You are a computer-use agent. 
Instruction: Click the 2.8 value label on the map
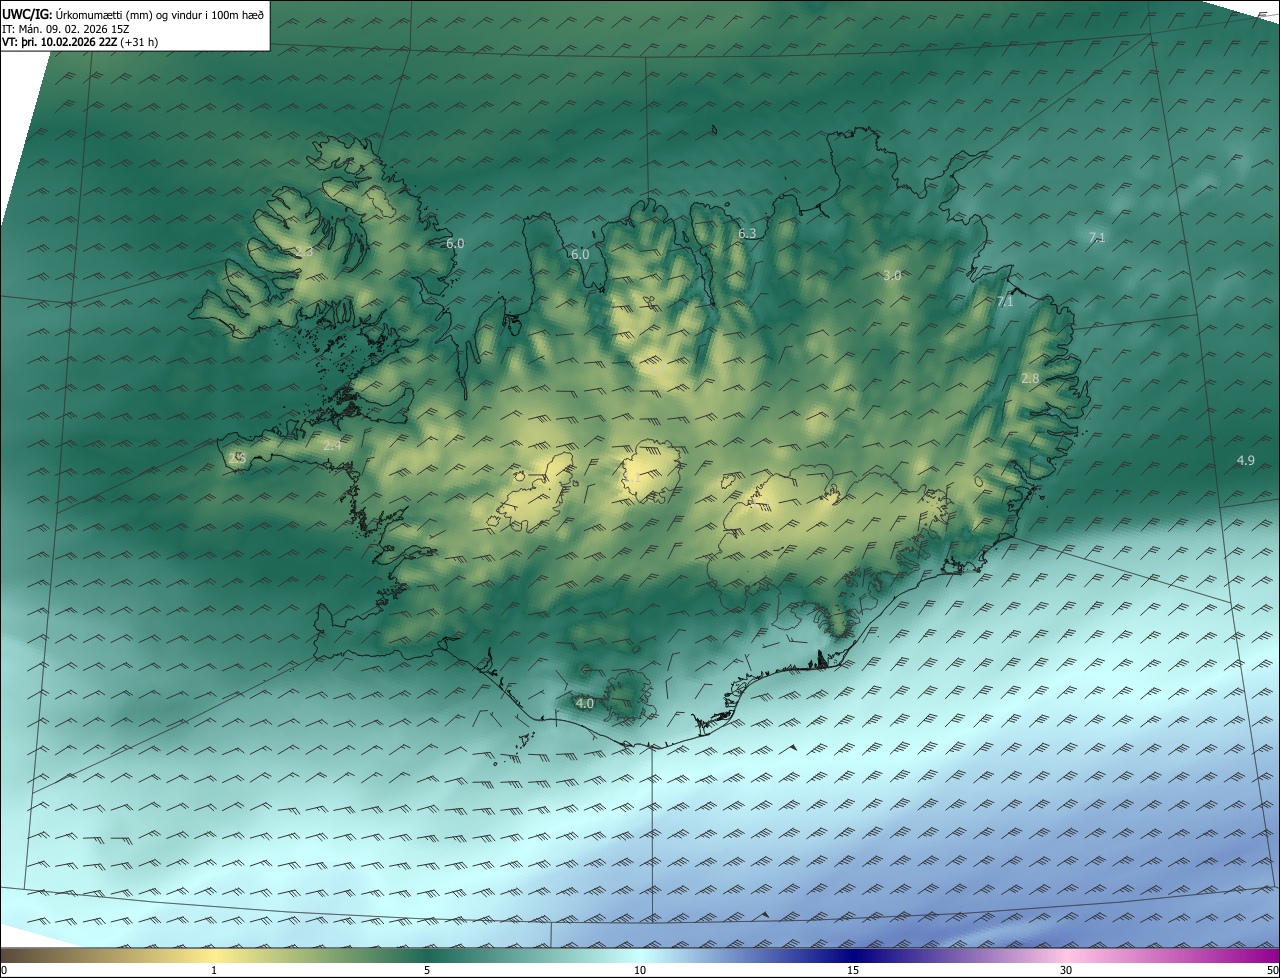pyautogui.click(x=1030, y=378)
